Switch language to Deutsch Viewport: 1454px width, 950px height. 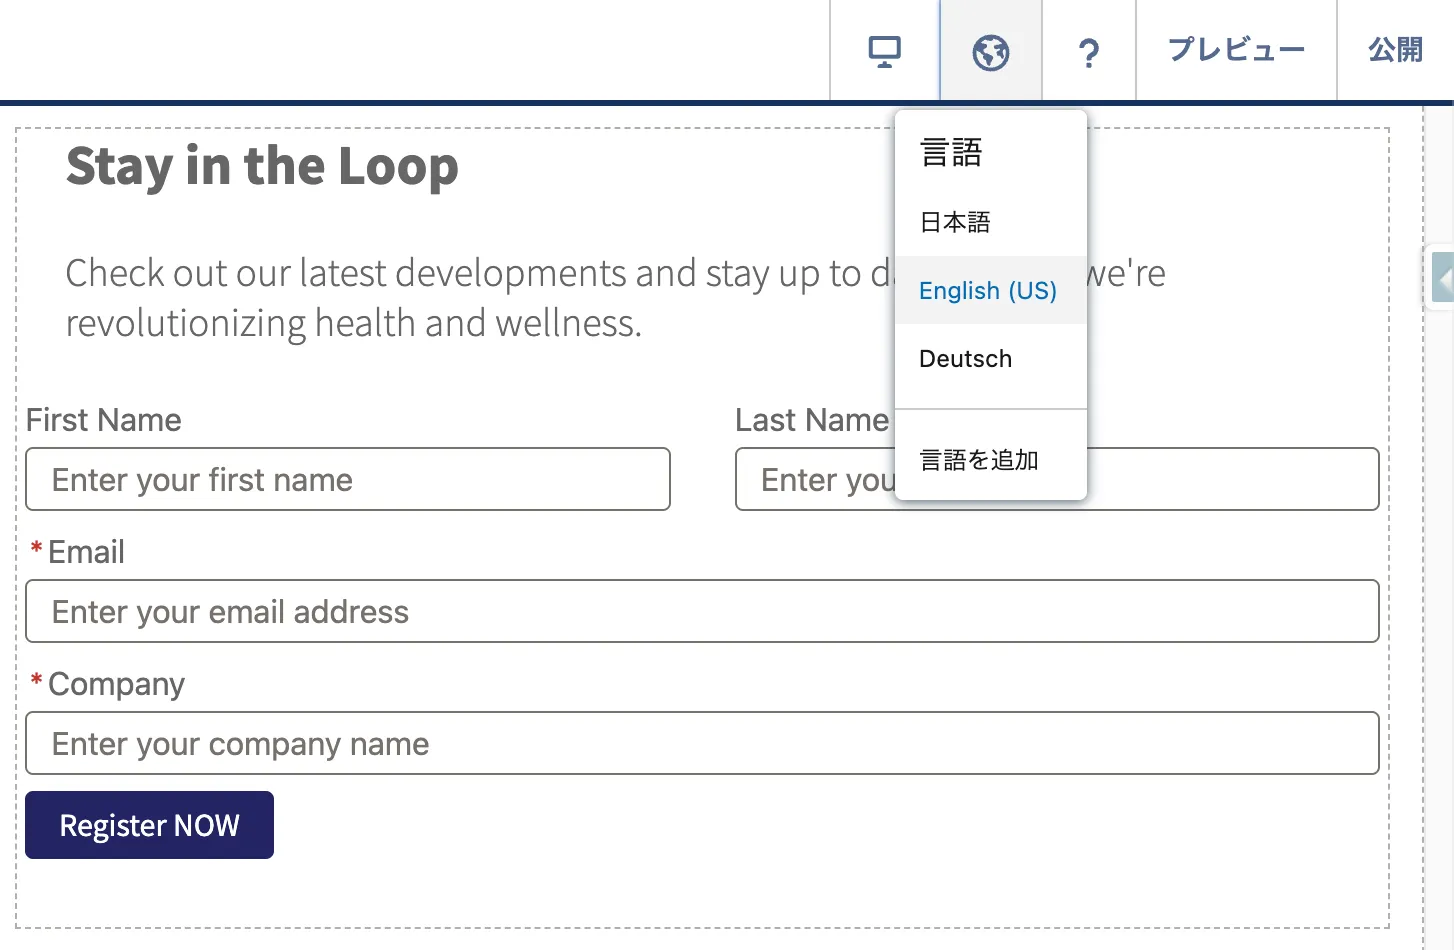point(965,359)
